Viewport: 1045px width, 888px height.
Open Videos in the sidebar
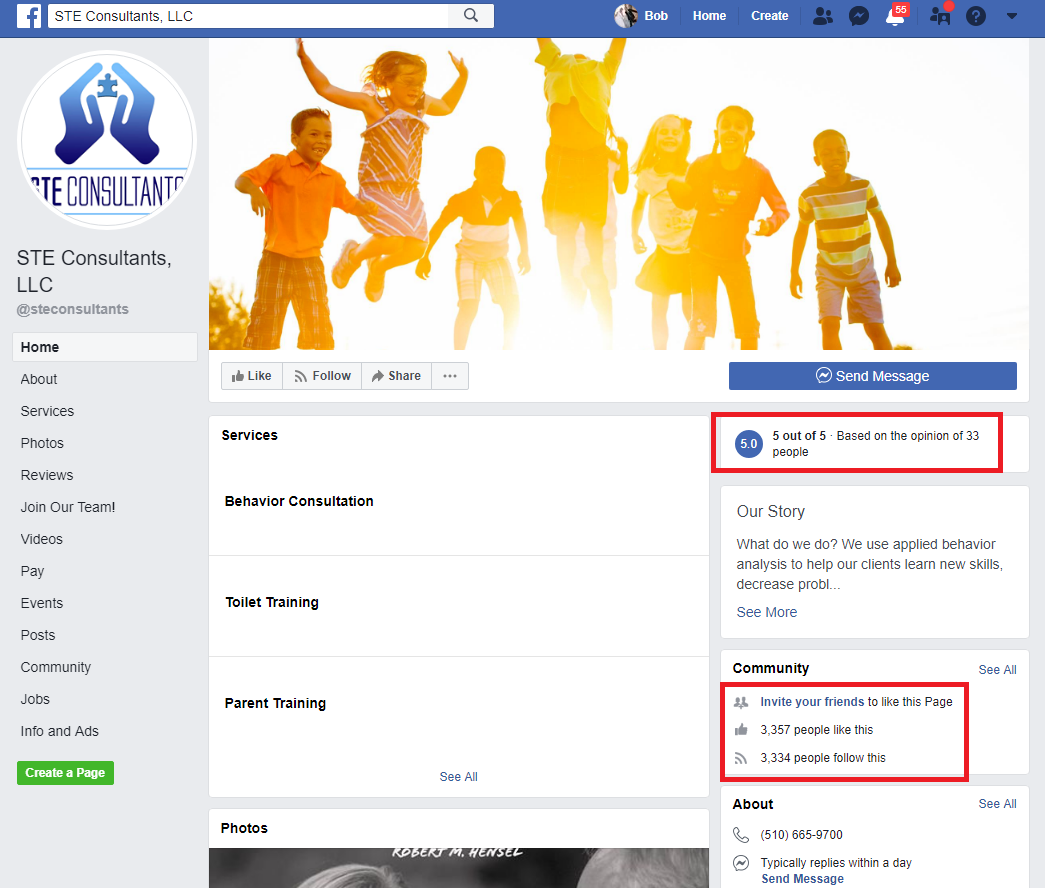coord(41,539)
